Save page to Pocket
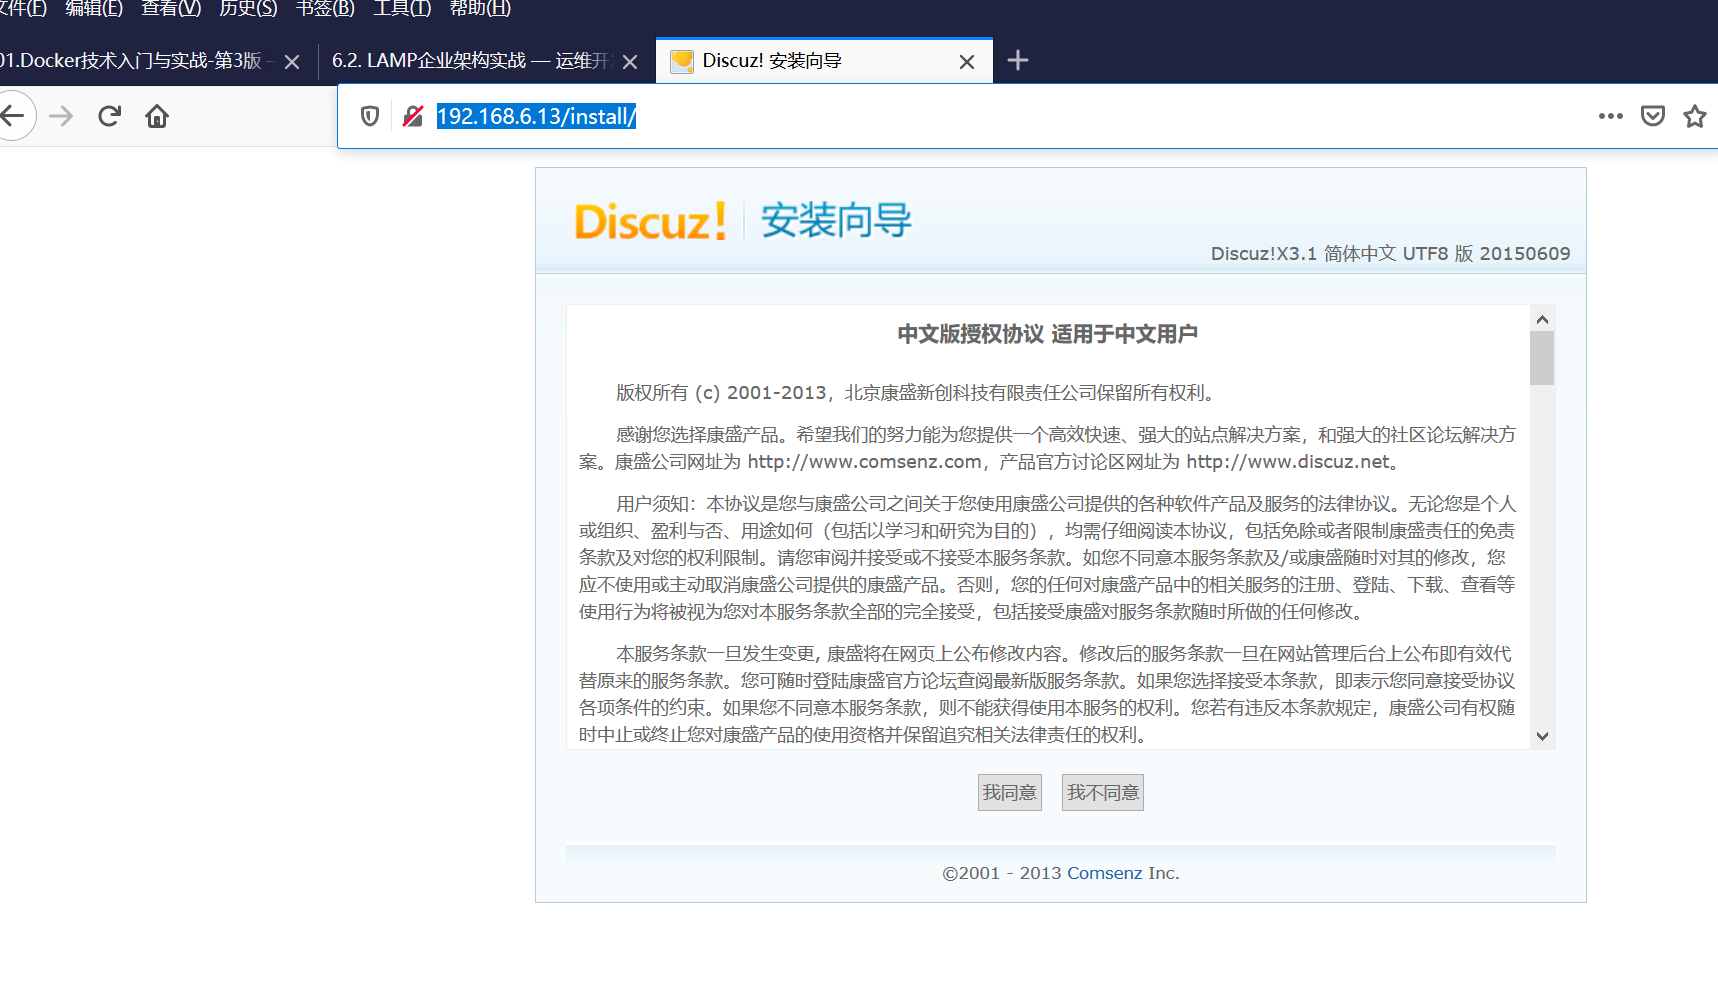 (x=1653, y=116)
